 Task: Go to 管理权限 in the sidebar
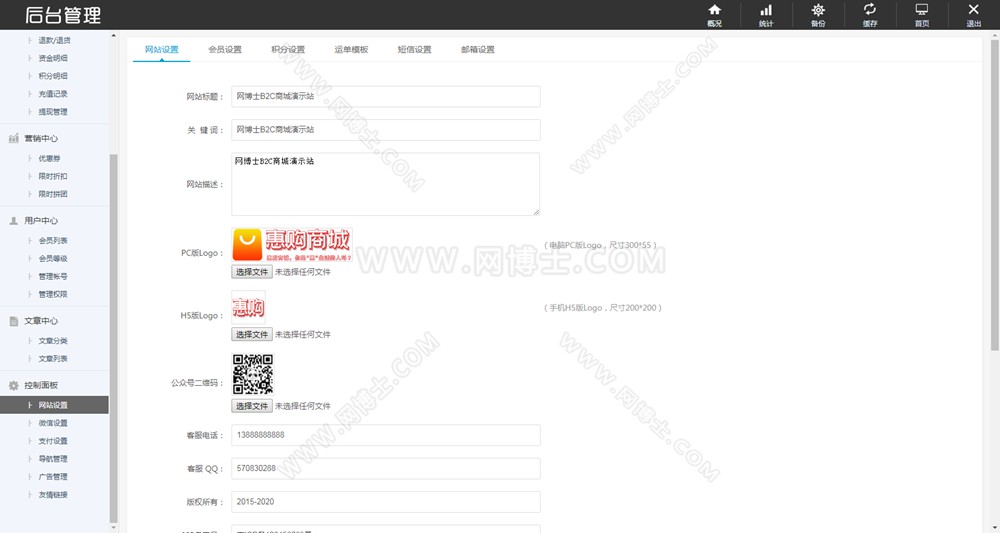pos(54,294)
